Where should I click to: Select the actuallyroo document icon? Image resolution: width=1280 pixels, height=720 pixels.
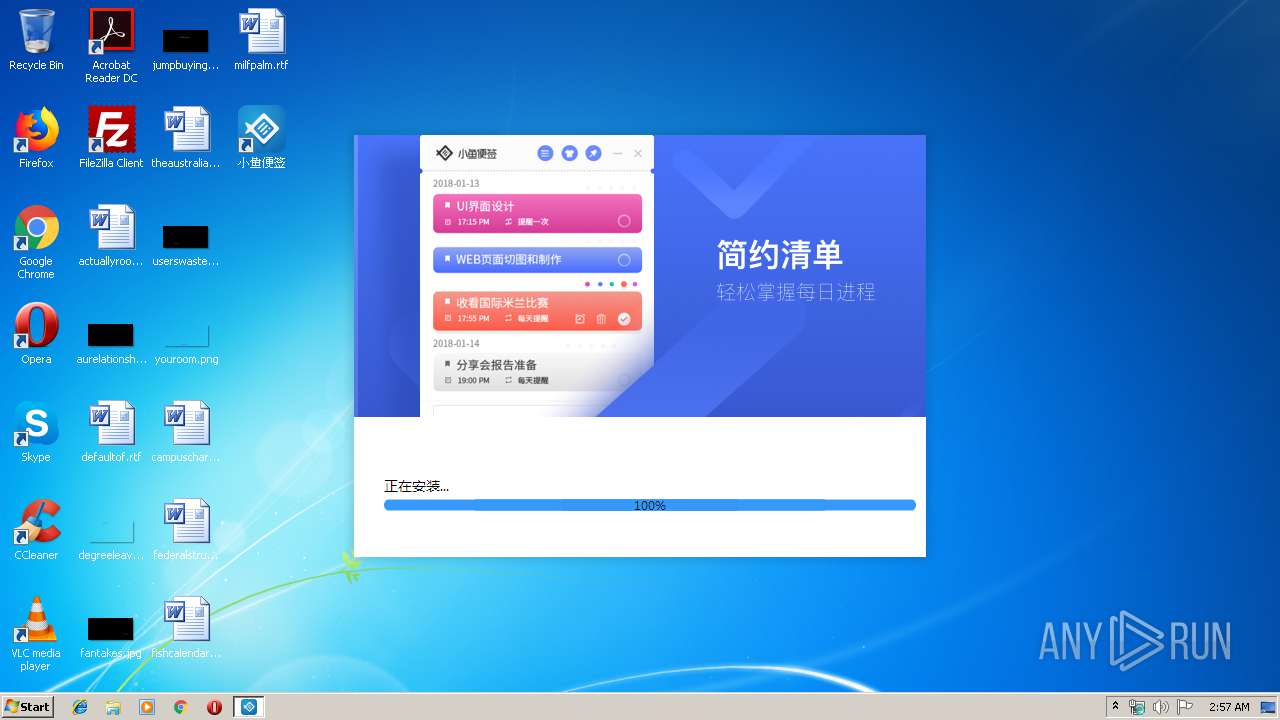[111, 236]
